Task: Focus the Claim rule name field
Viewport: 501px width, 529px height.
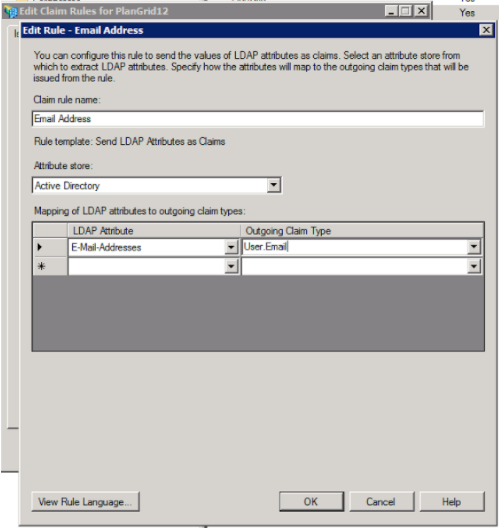Action: pos(258,119)
